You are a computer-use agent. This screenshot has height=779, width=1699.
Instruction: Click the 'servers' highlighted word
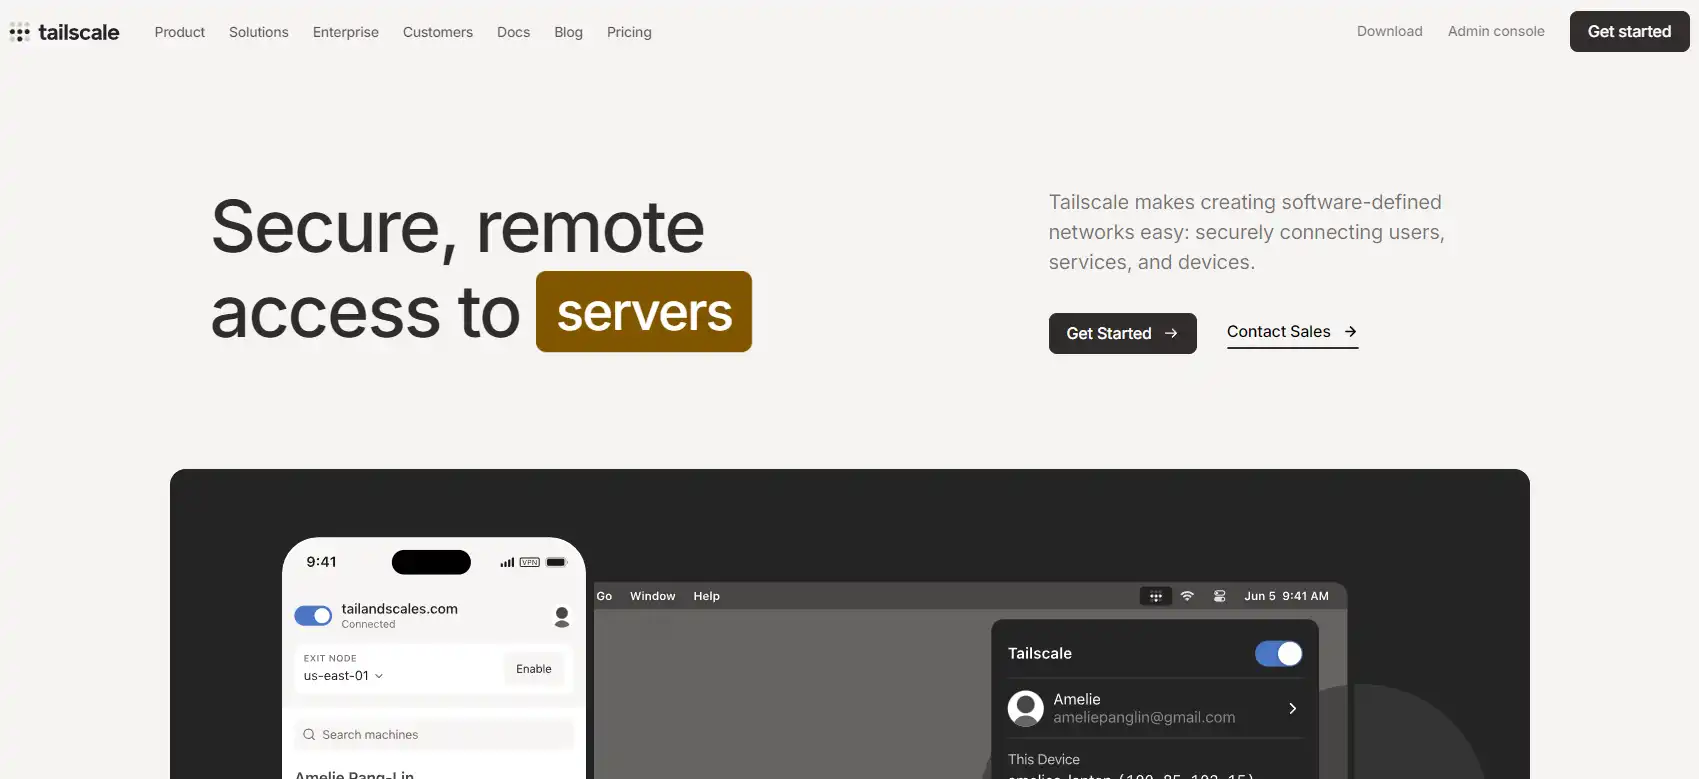pos(644,312)
